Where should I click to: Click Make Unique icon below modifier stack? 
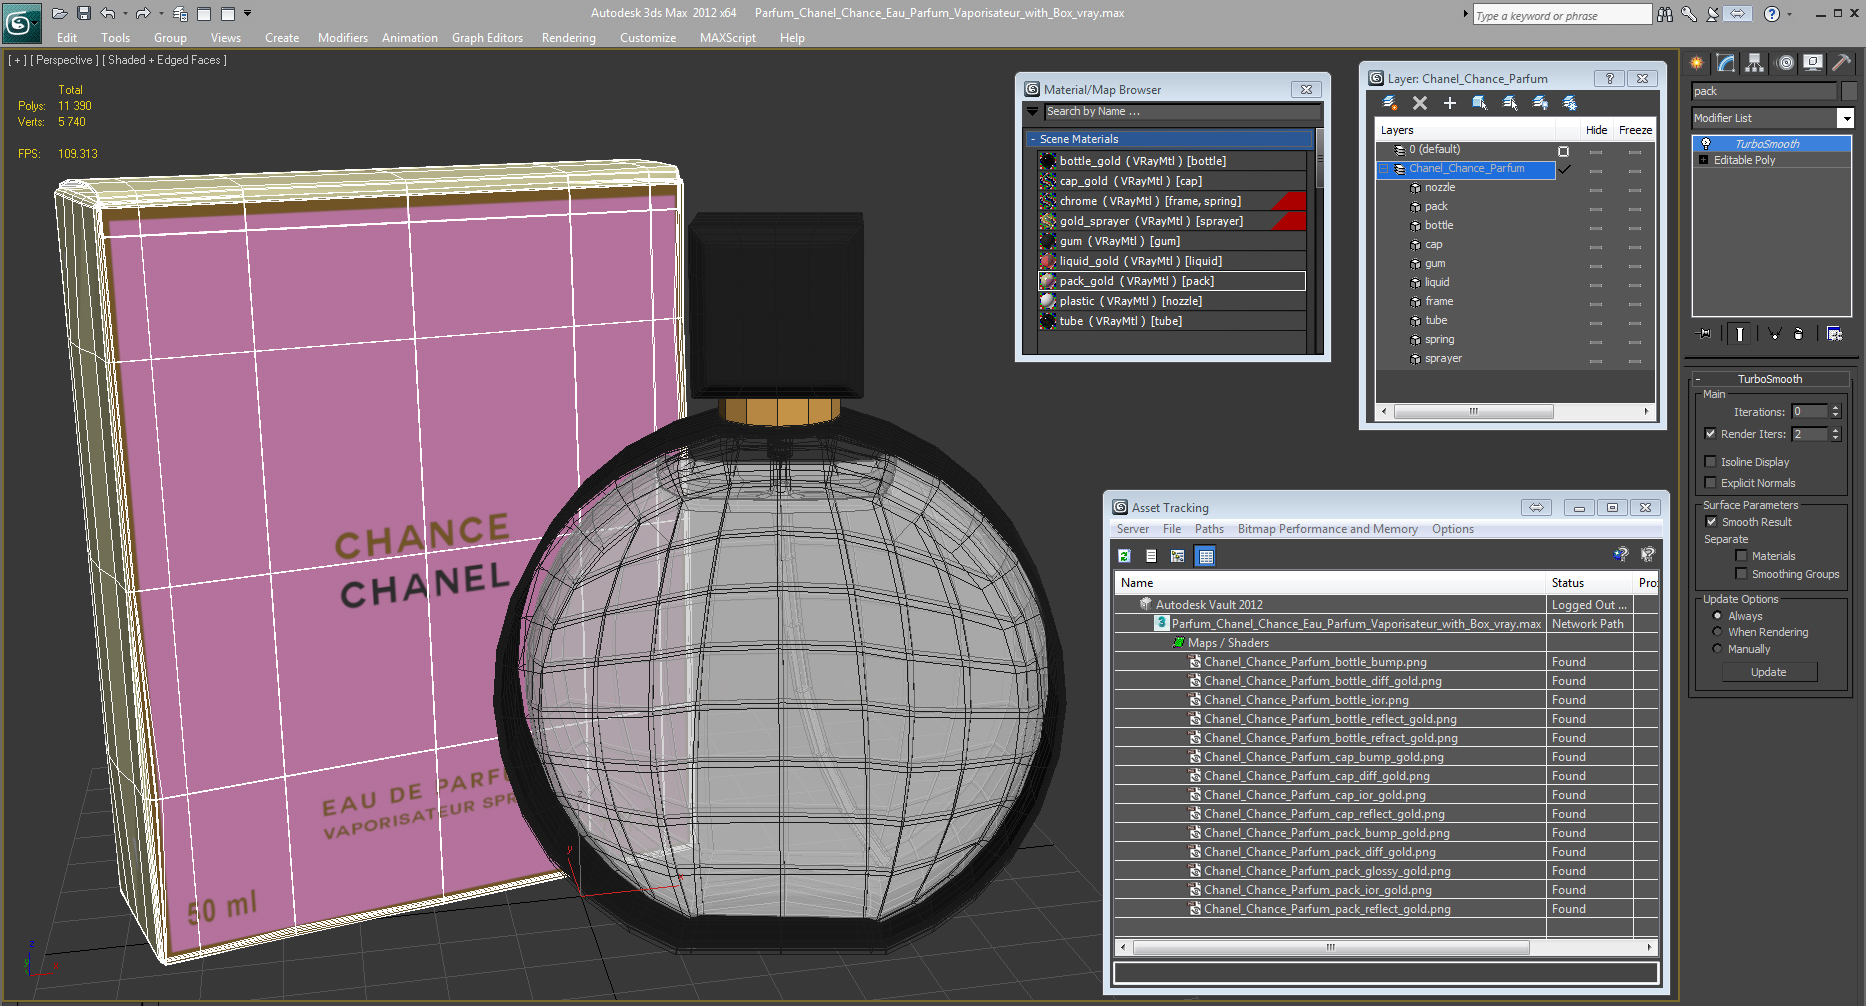point(1774,334)
